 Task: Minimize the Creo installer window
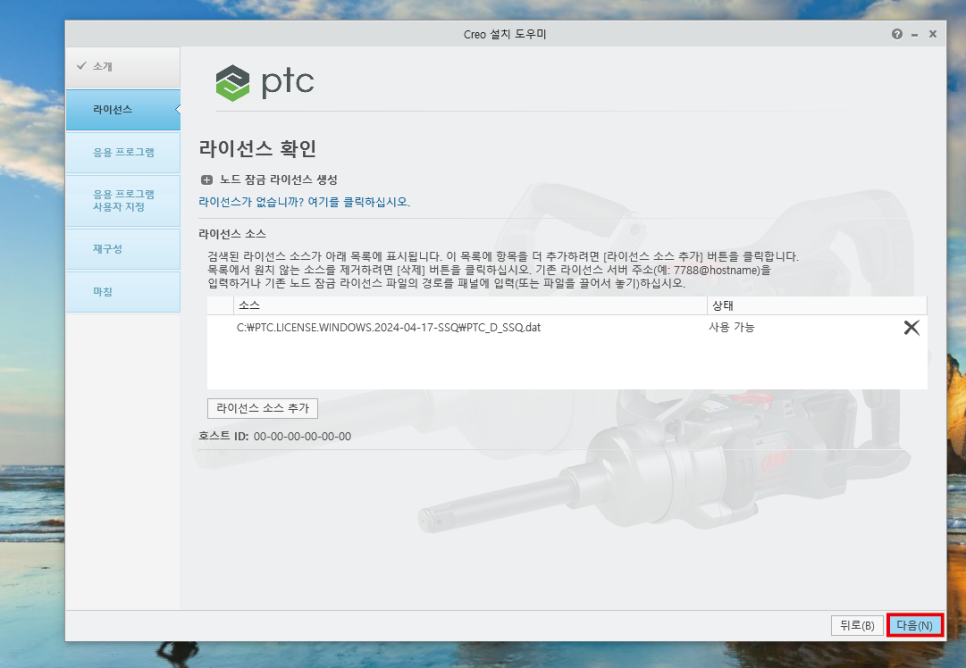click(914, 35)
